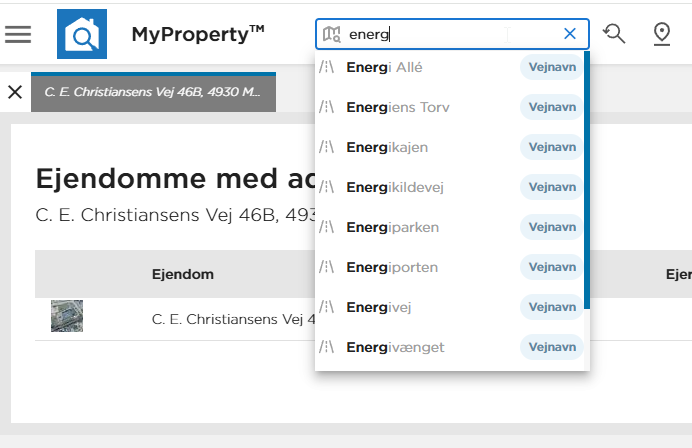Select the Energi Allé suggestion
Viewport: 692px width, 448px height.
[x=449, y=67]
